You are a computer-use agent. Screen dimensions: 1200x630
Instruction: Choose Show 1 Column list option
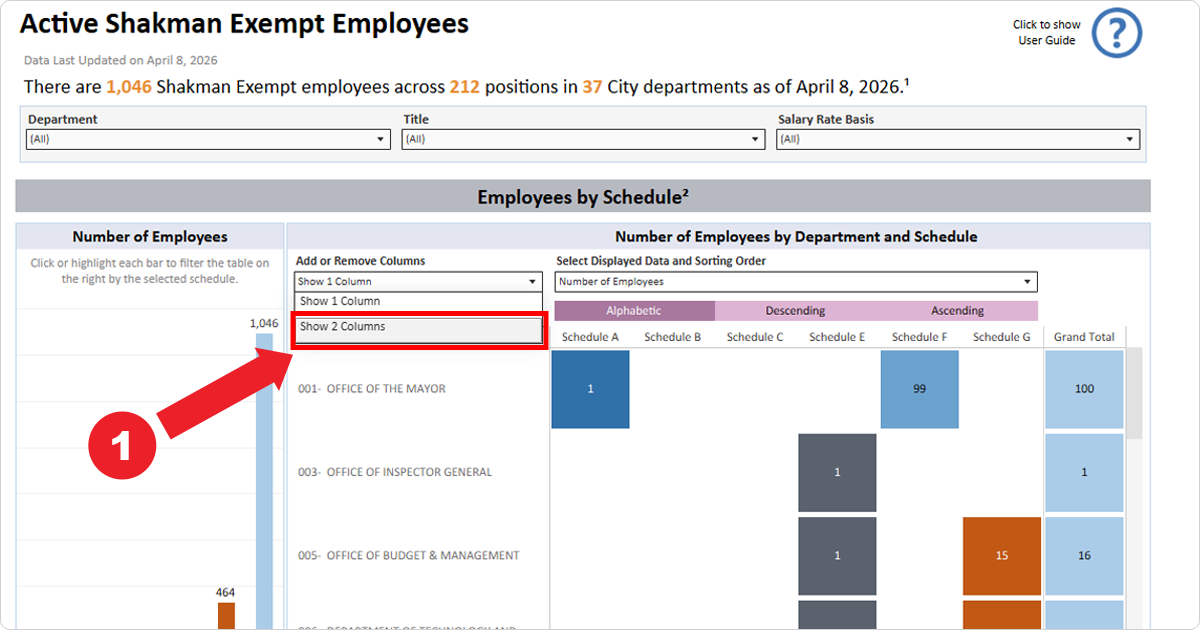(x=418, y=301)
